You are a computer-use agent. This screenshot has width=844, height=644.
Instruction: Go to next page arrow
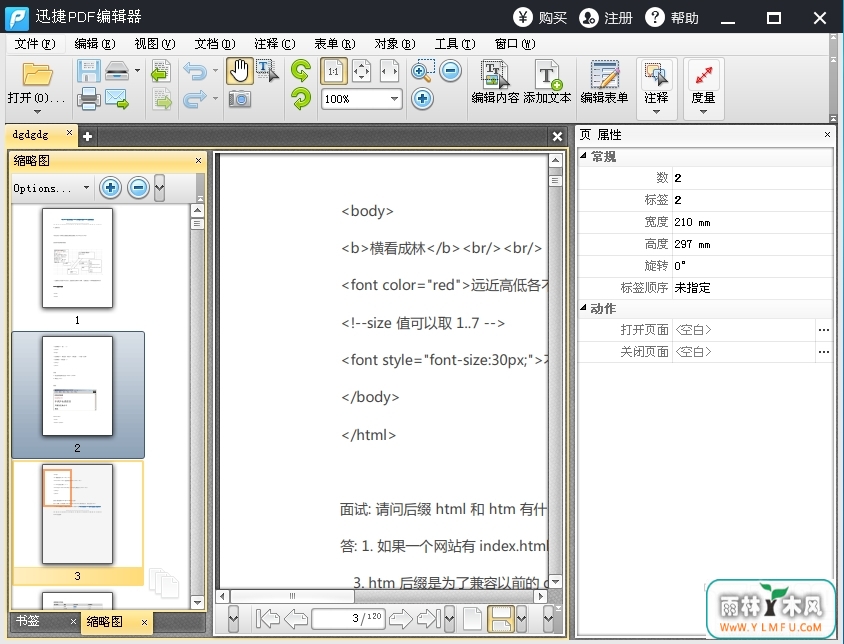400,619
